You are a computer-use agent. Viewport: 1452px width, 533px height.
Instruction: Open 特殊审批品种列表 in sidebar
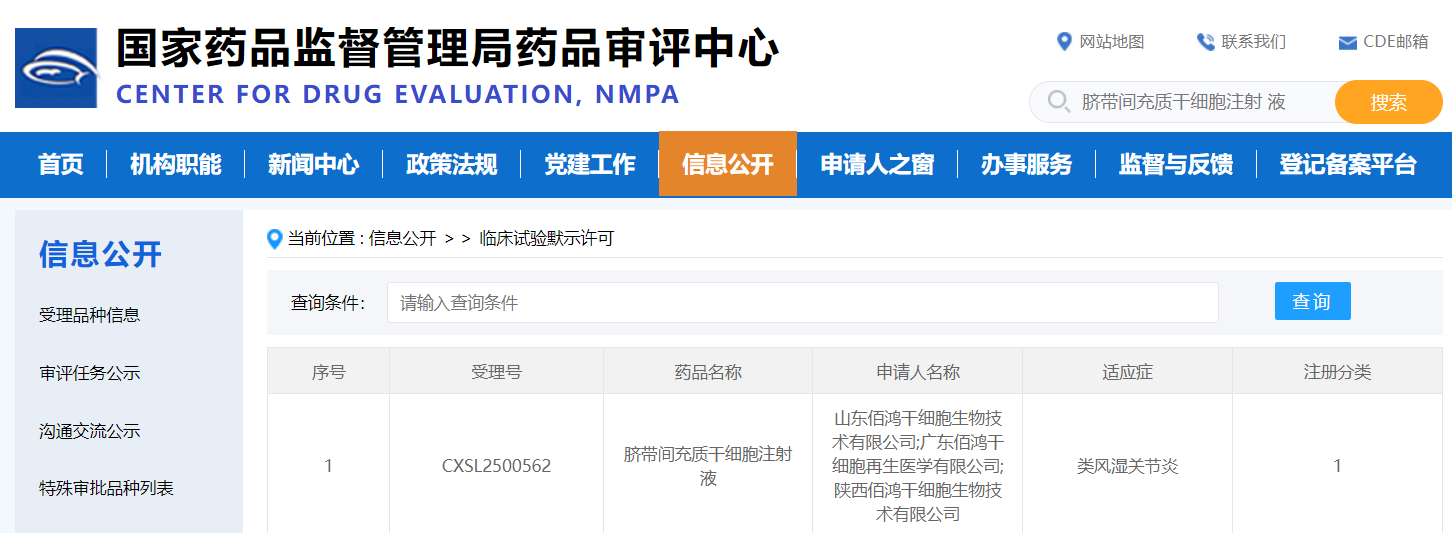click(x=106, y=489)
